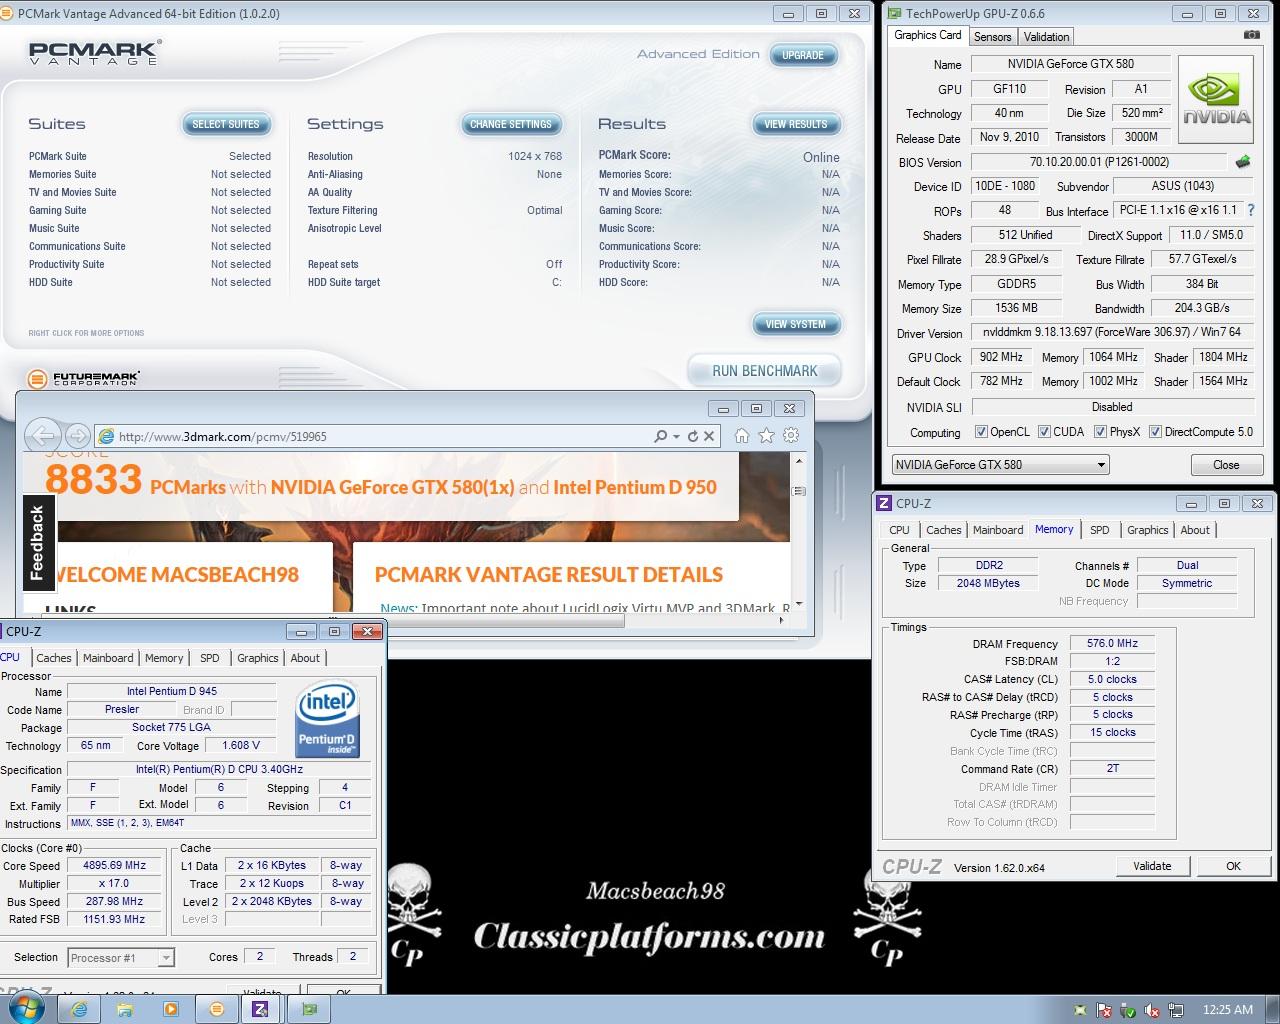Open Windows Explorer from the taskbar
The image size is (1280, 1024).
[125, 1009]
